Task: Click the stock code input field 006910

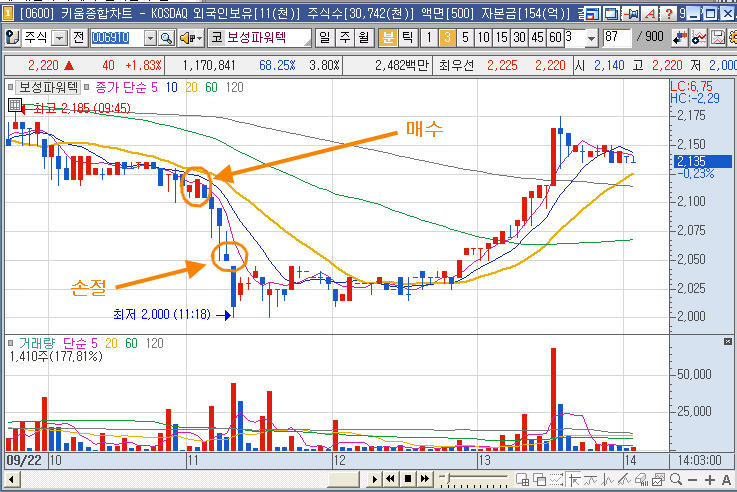Action: 117,38
